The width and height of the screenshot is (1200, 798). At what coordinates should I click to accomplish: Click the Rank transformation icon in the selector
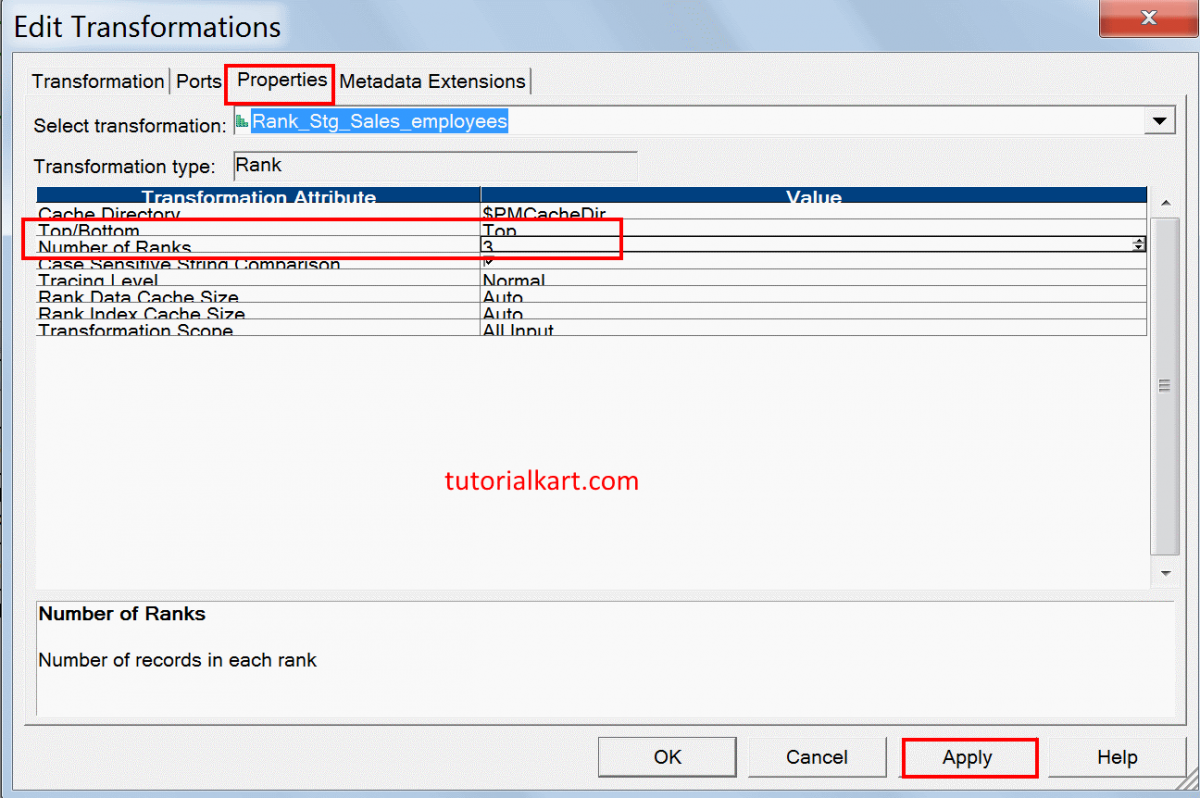[243, 121]
